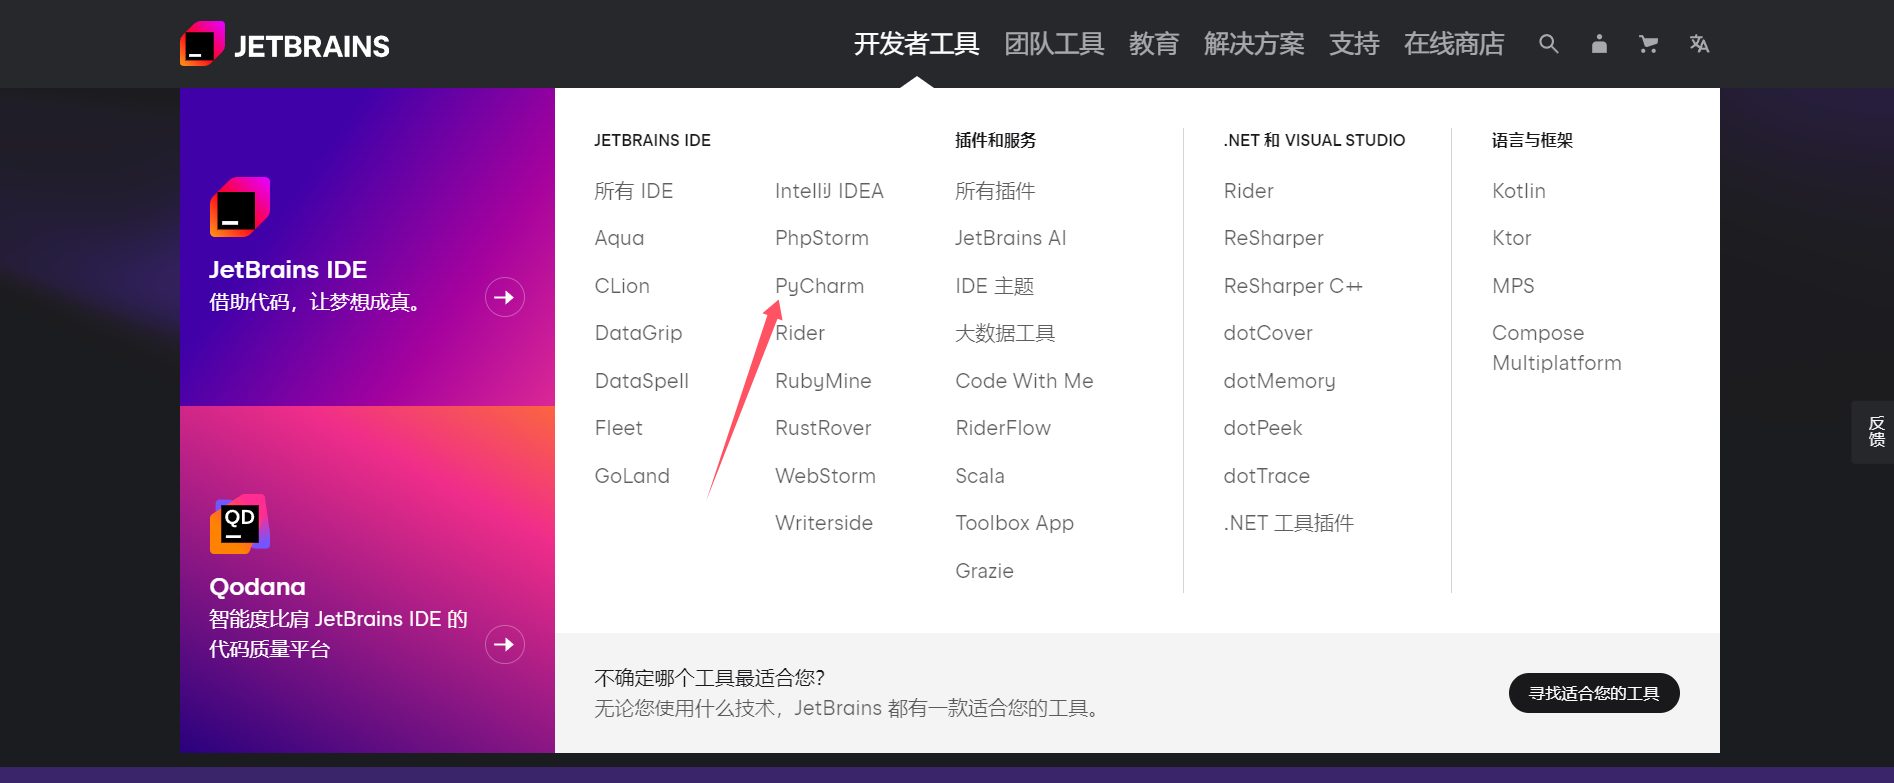Image resolution: width=1894 pixels, height=783 pixels.
Task: Select PhpStorm link
Action: (822, 238)
